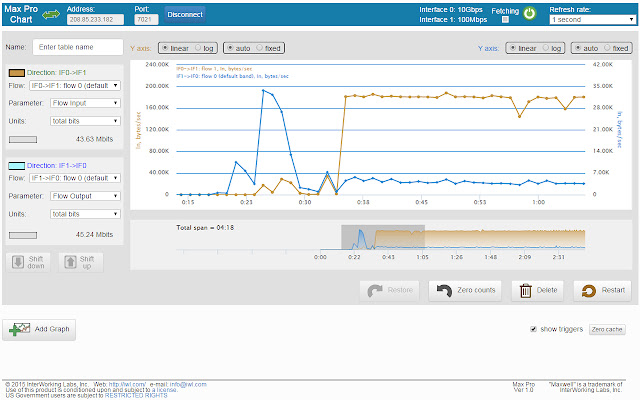Select linear for the left Y axis
The height and width of the screenshot is (400, 640).
click(x=165, y=48)
